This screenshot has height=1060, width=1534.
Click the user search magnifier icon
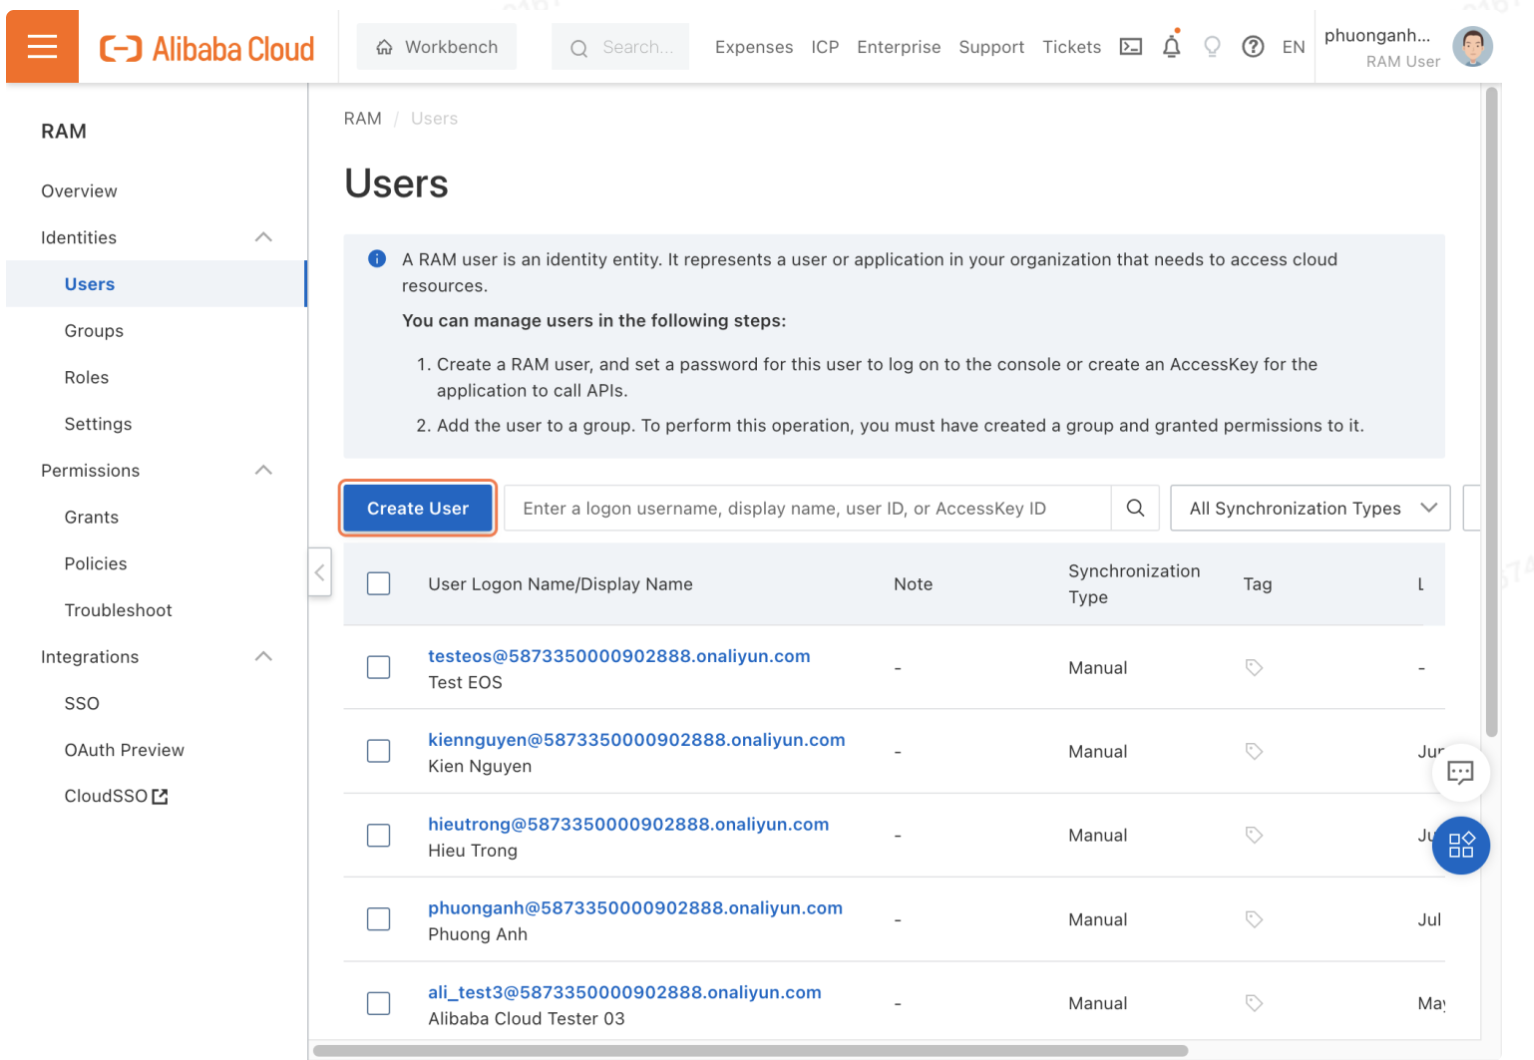click(x=1135, y=508)
